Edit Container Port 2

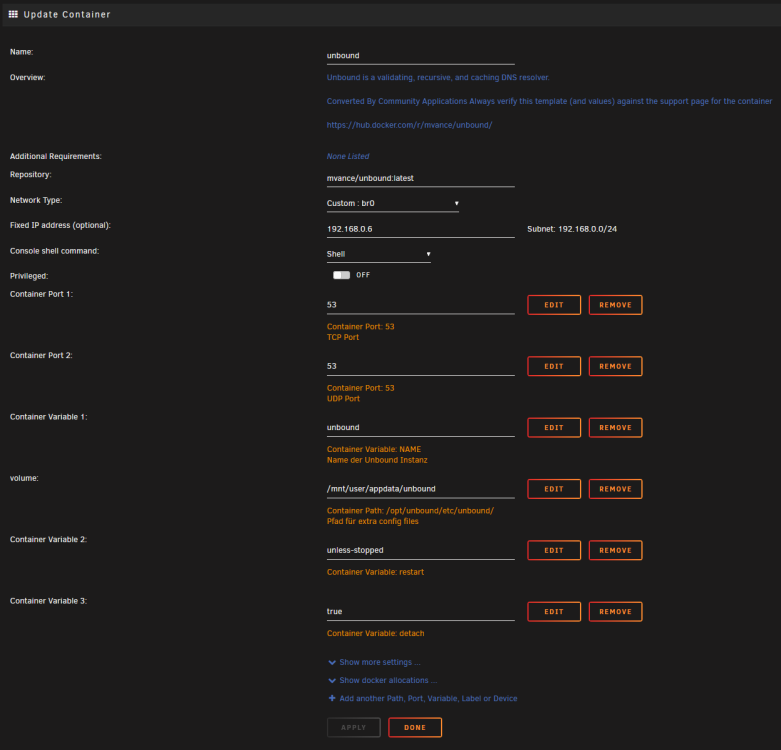[x=554, y=366]
